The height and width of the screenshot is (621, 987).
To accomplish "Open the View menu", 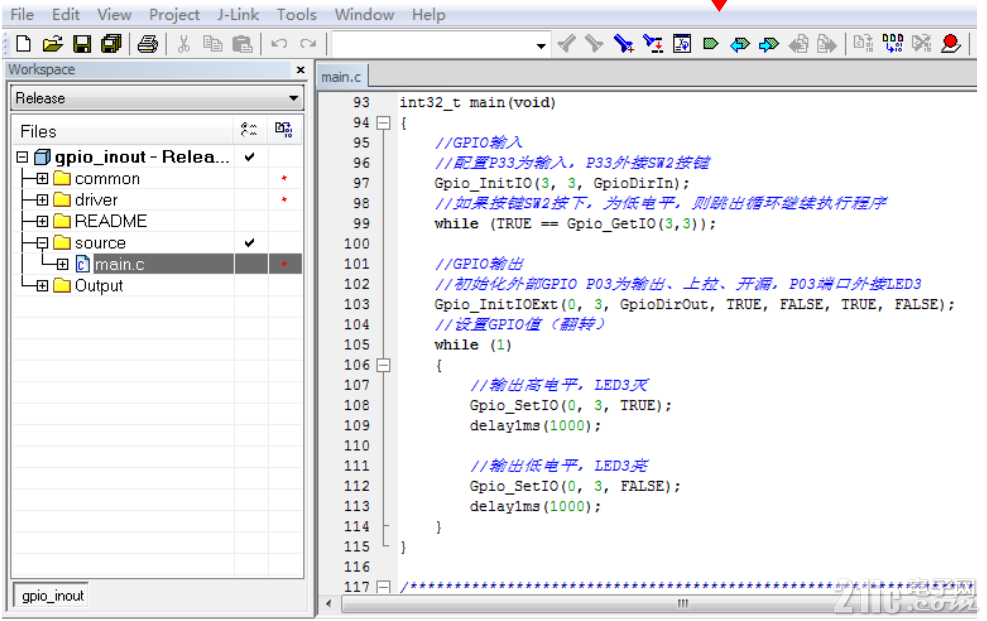I will (114, 14).
